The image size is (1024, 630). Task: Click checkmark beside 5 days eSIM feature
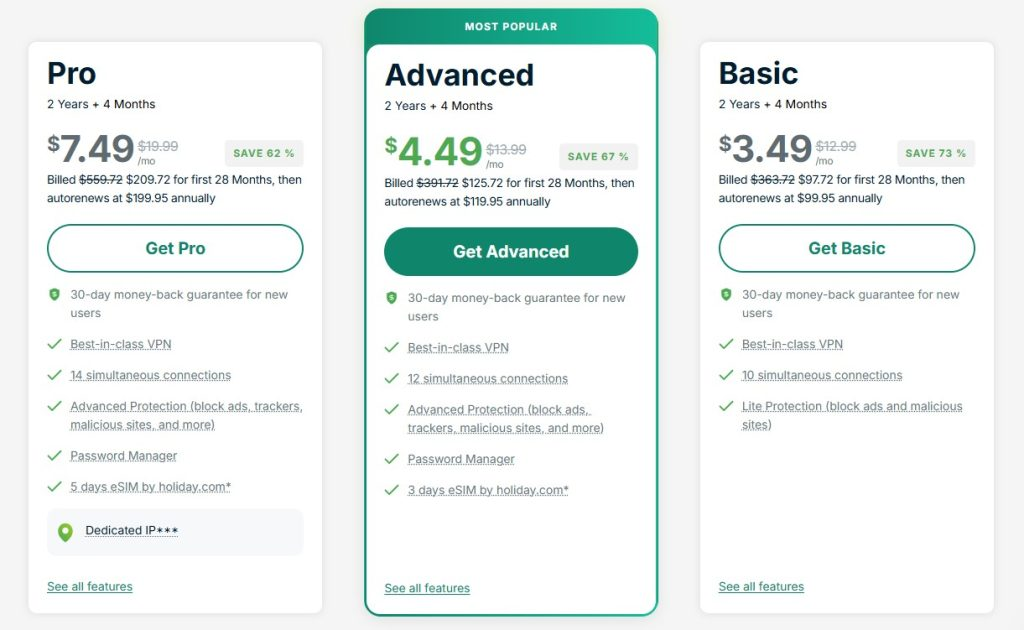[x=55, y=487]
